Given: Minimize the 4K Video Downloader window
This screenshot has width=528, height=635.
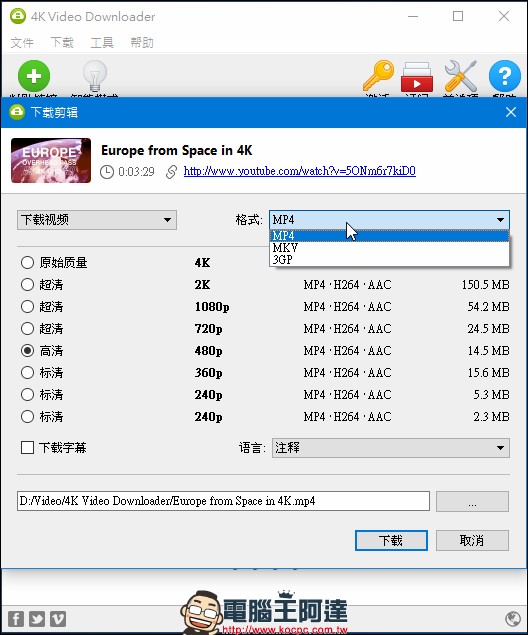Looking at the screenshot, I should 413,16.
